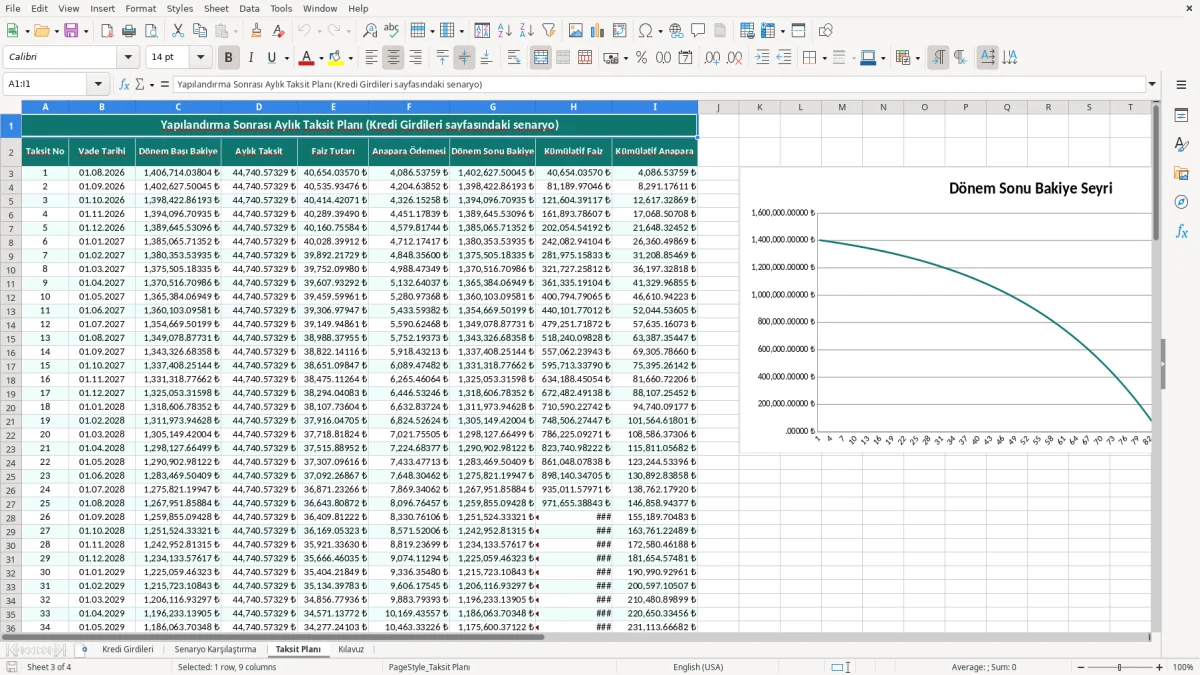Open the Borders dropdown arrow

click(x=824, y=58)
